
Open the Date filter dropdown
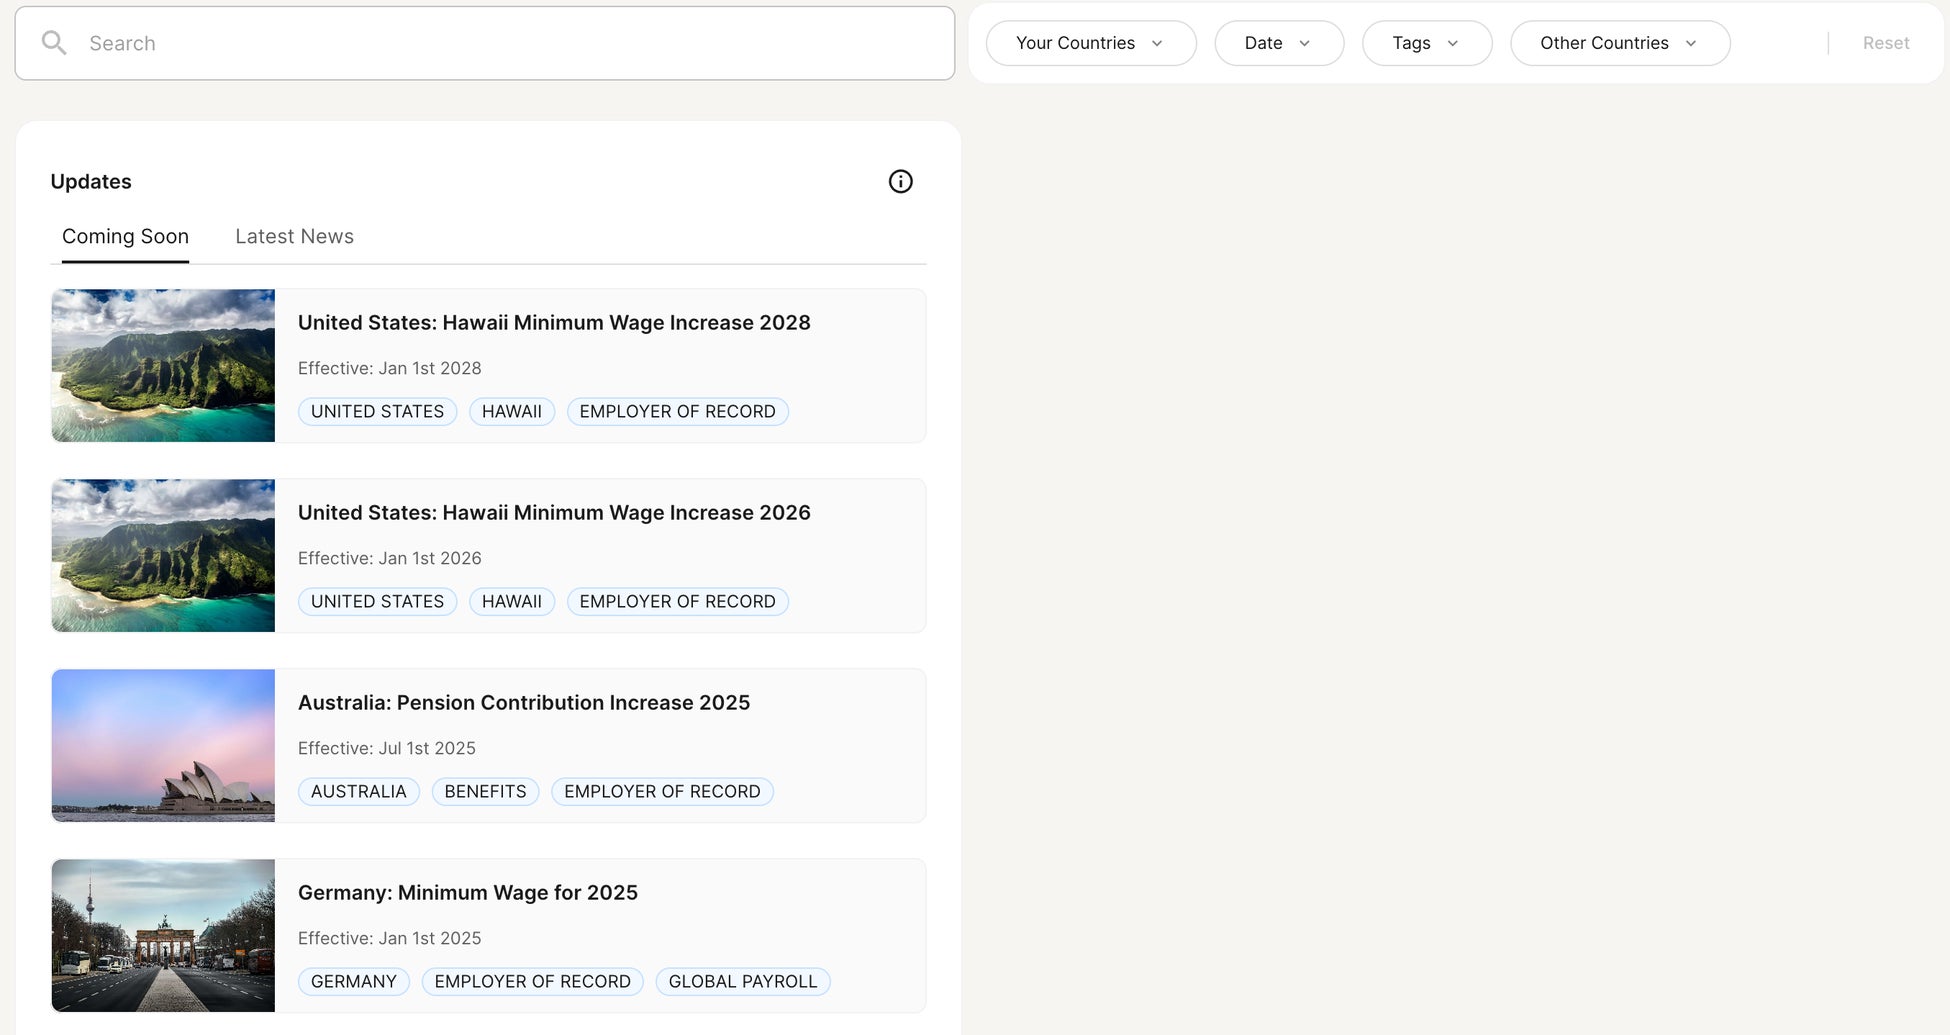coord(1278,43)
